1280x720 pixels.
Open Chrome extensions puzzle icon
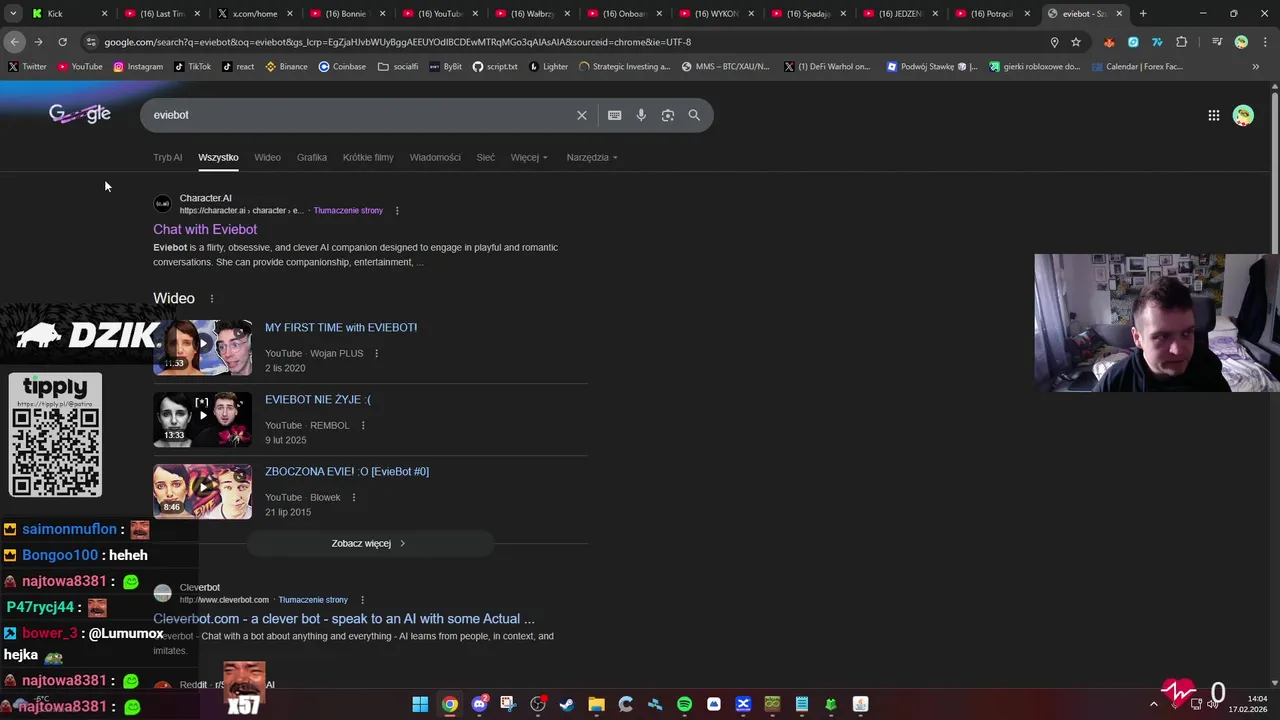pos(1181,42)
